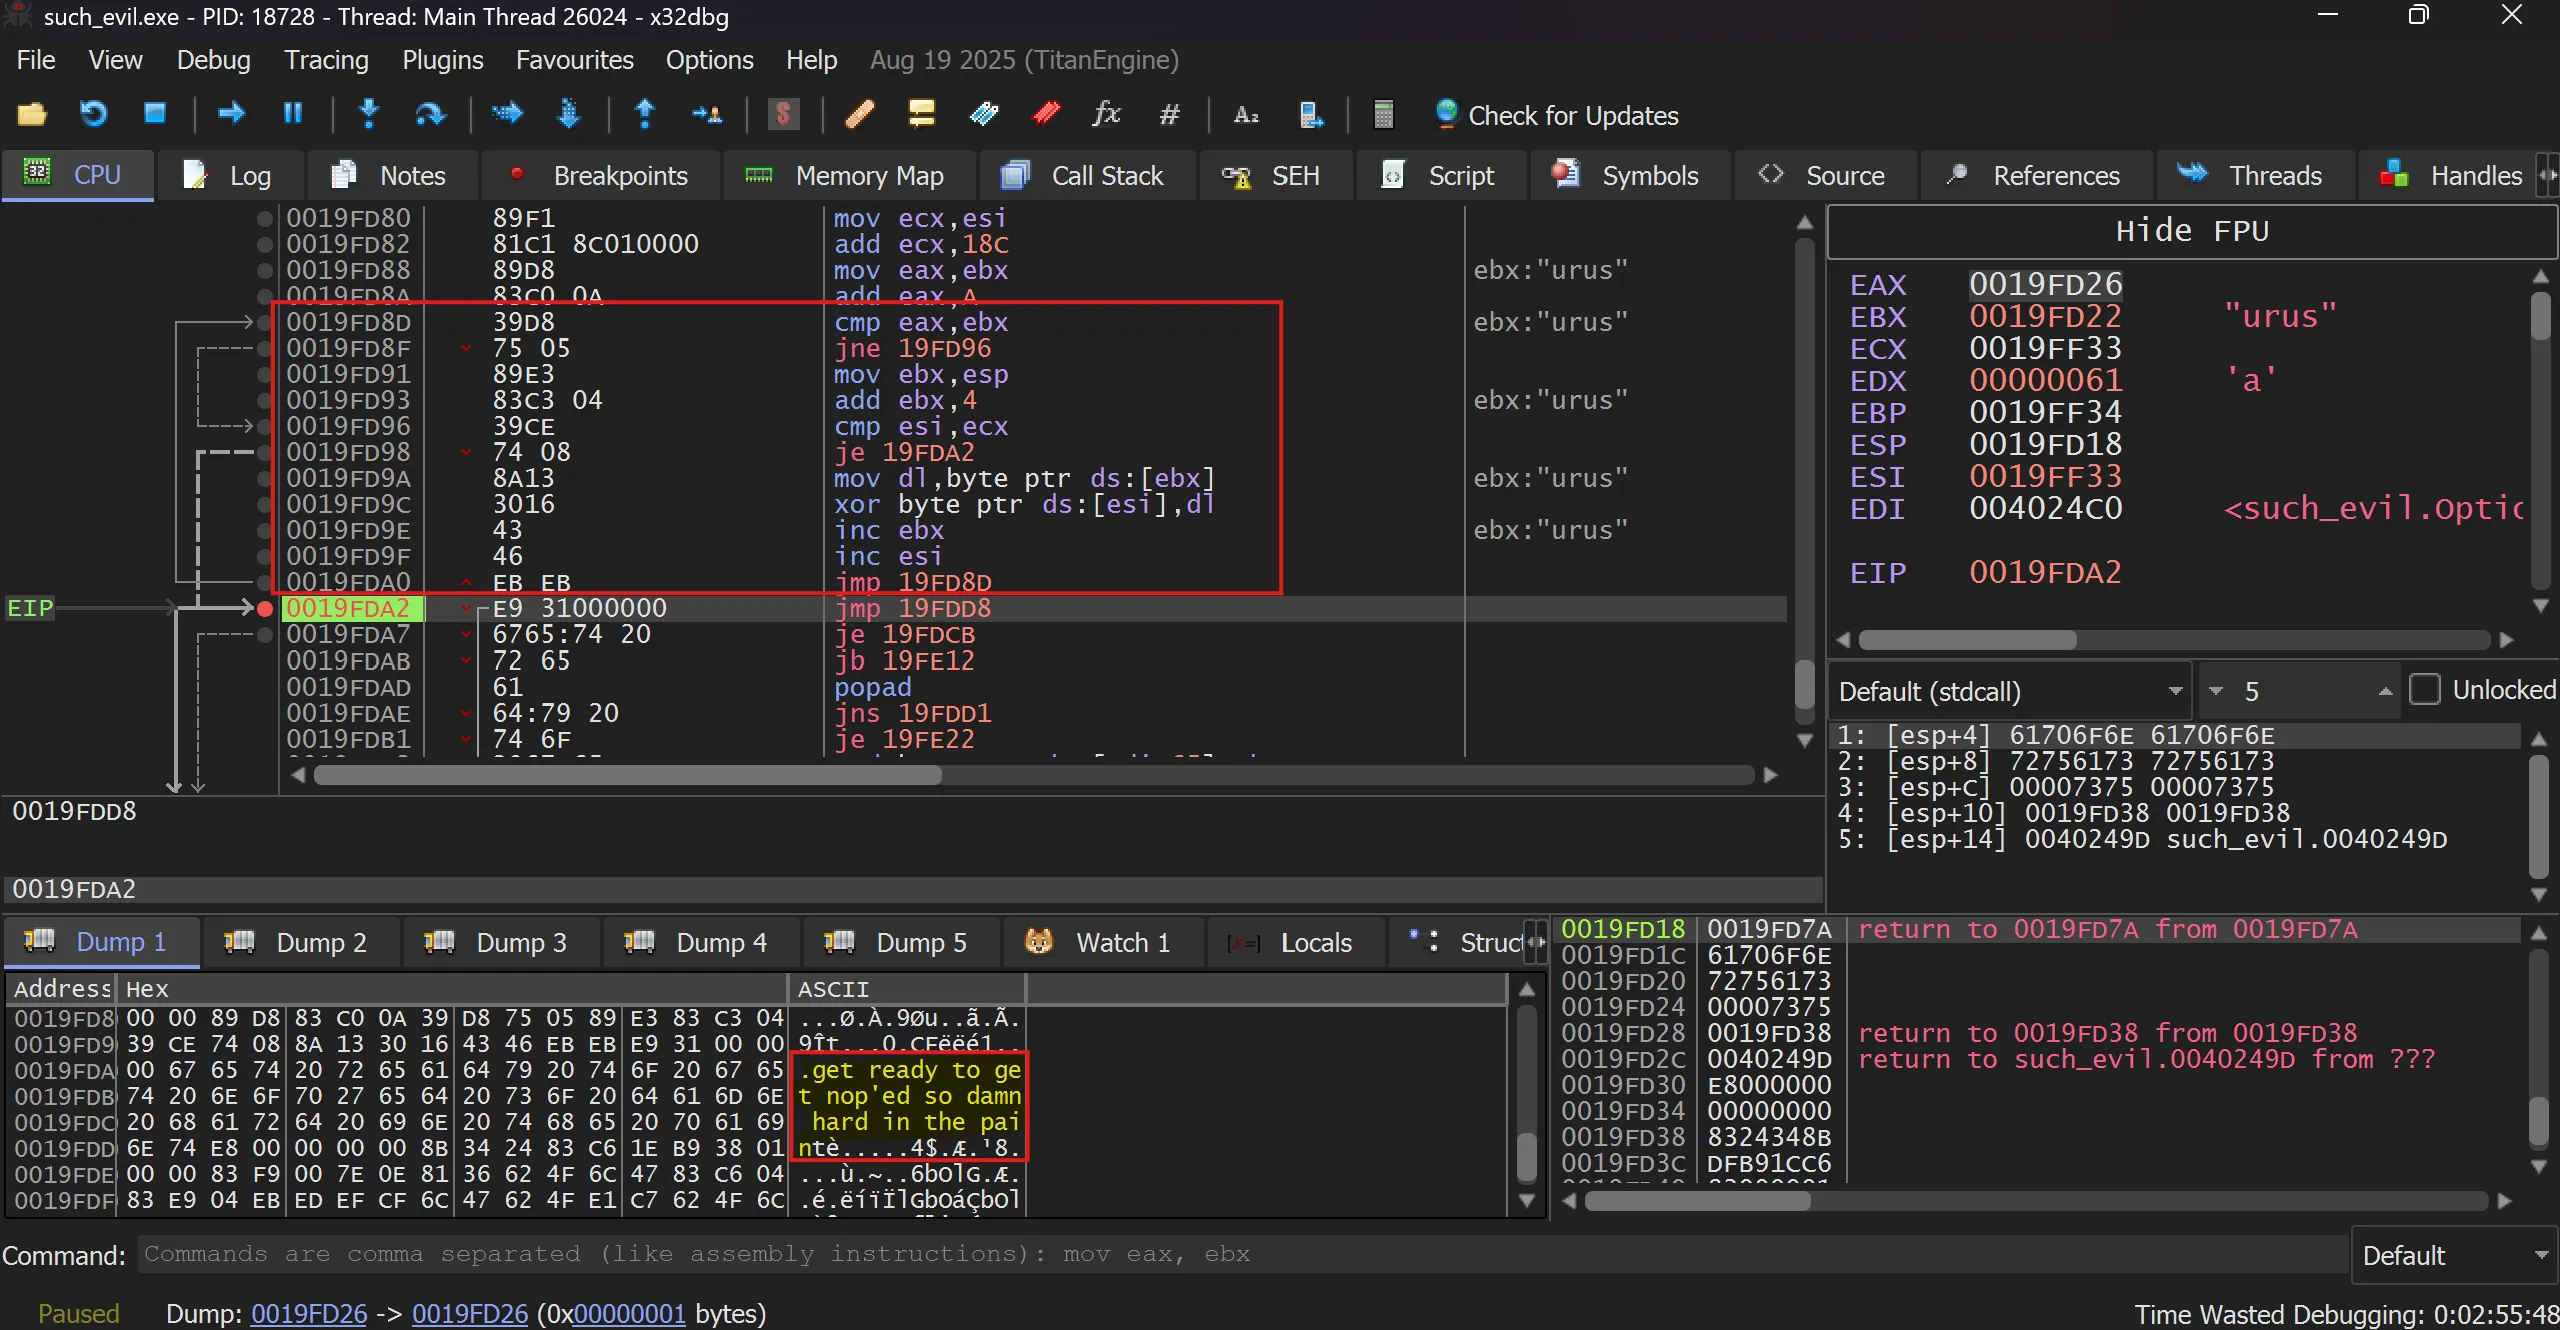This screenshot has height=1330, width=2560.
Task: Toggle breakpoint bullet at address 0019FD8D
Action: 265,322
